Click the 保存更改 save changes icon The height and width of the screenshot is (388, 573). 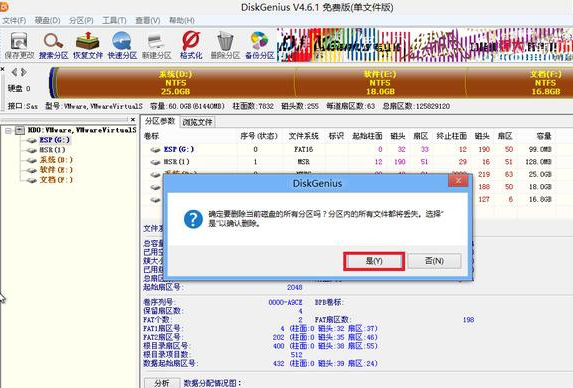(x=19, y=45)
